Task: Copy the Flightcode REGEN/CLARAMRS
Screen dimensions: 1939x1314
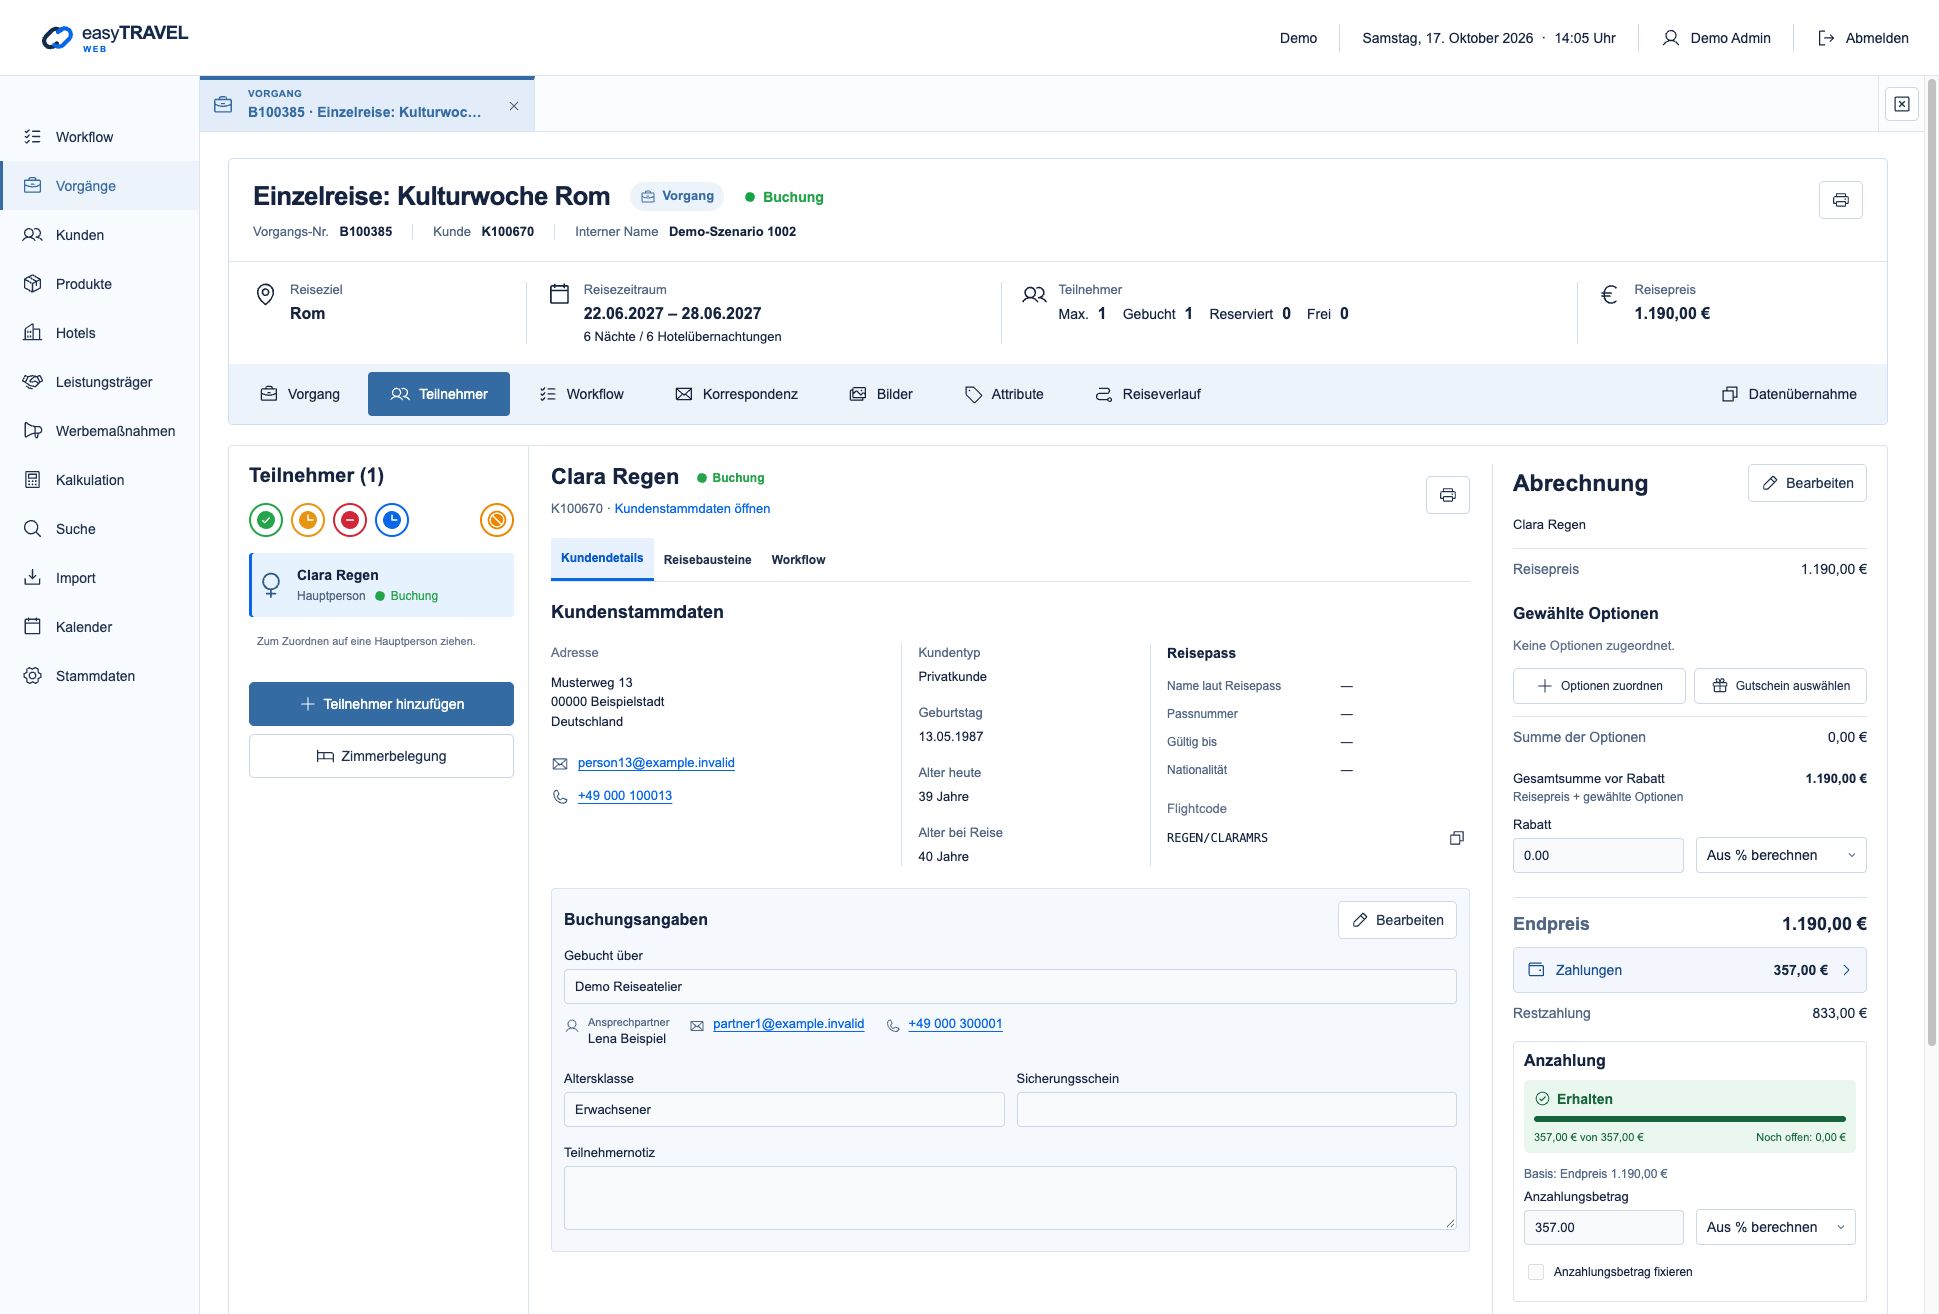Action: point(1457,838)
